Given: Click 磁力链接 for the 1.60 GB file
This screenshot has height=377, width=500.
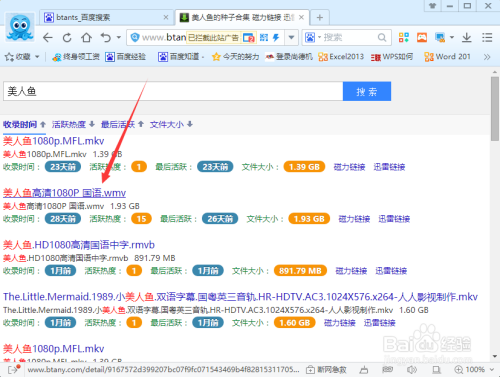Looking at the screenshot, I should tap(340, 323).
